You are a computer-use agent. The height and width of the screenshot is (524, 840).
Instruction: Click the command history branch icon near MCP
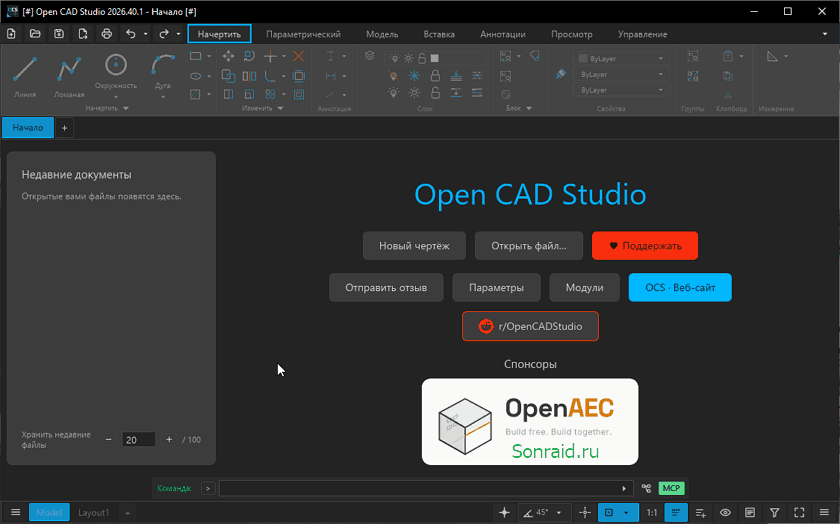coord(647,488)
